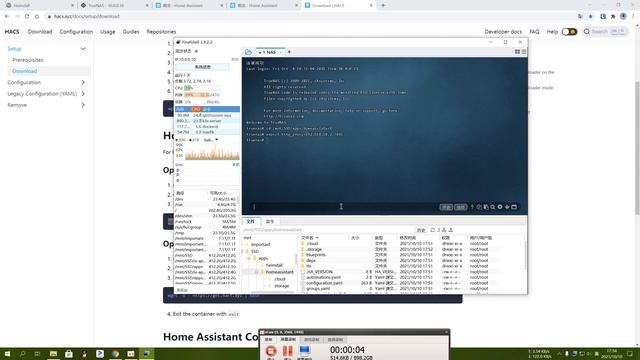
Task: Expand Legacy Configuration (YAML) section
Action: point(83,93)
